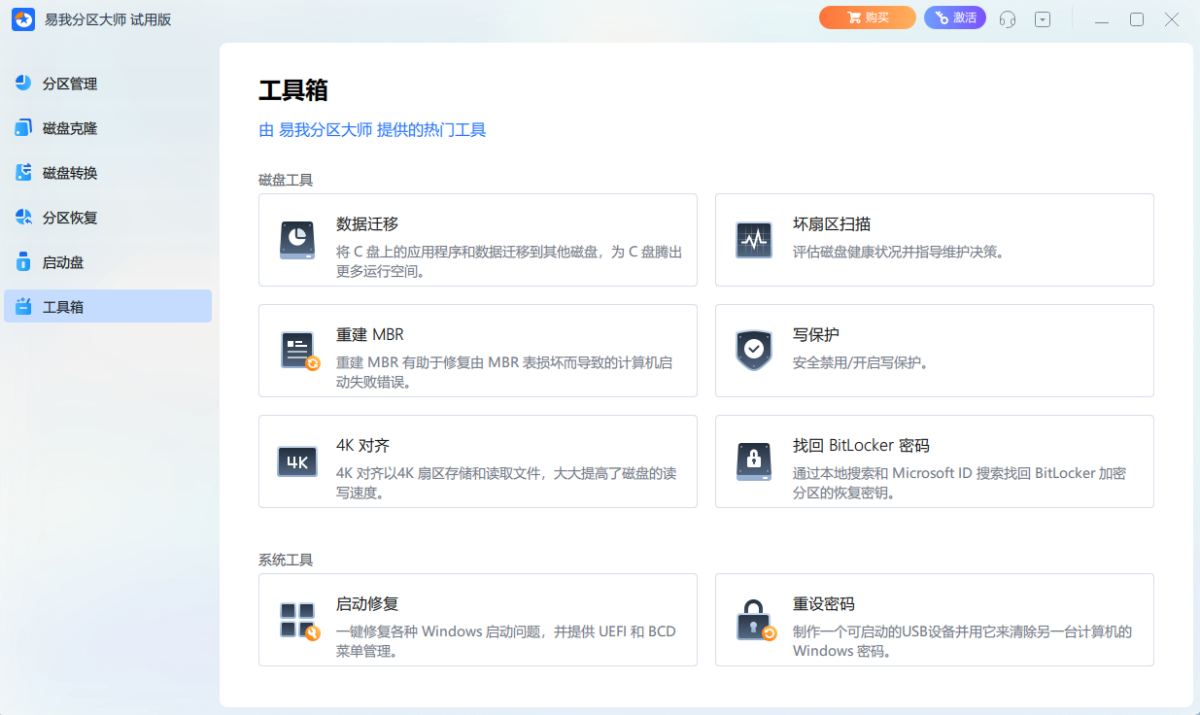Click the 磁盘克隆 sidebar icon
The image size is (1200, 715).
pos(23,128)
